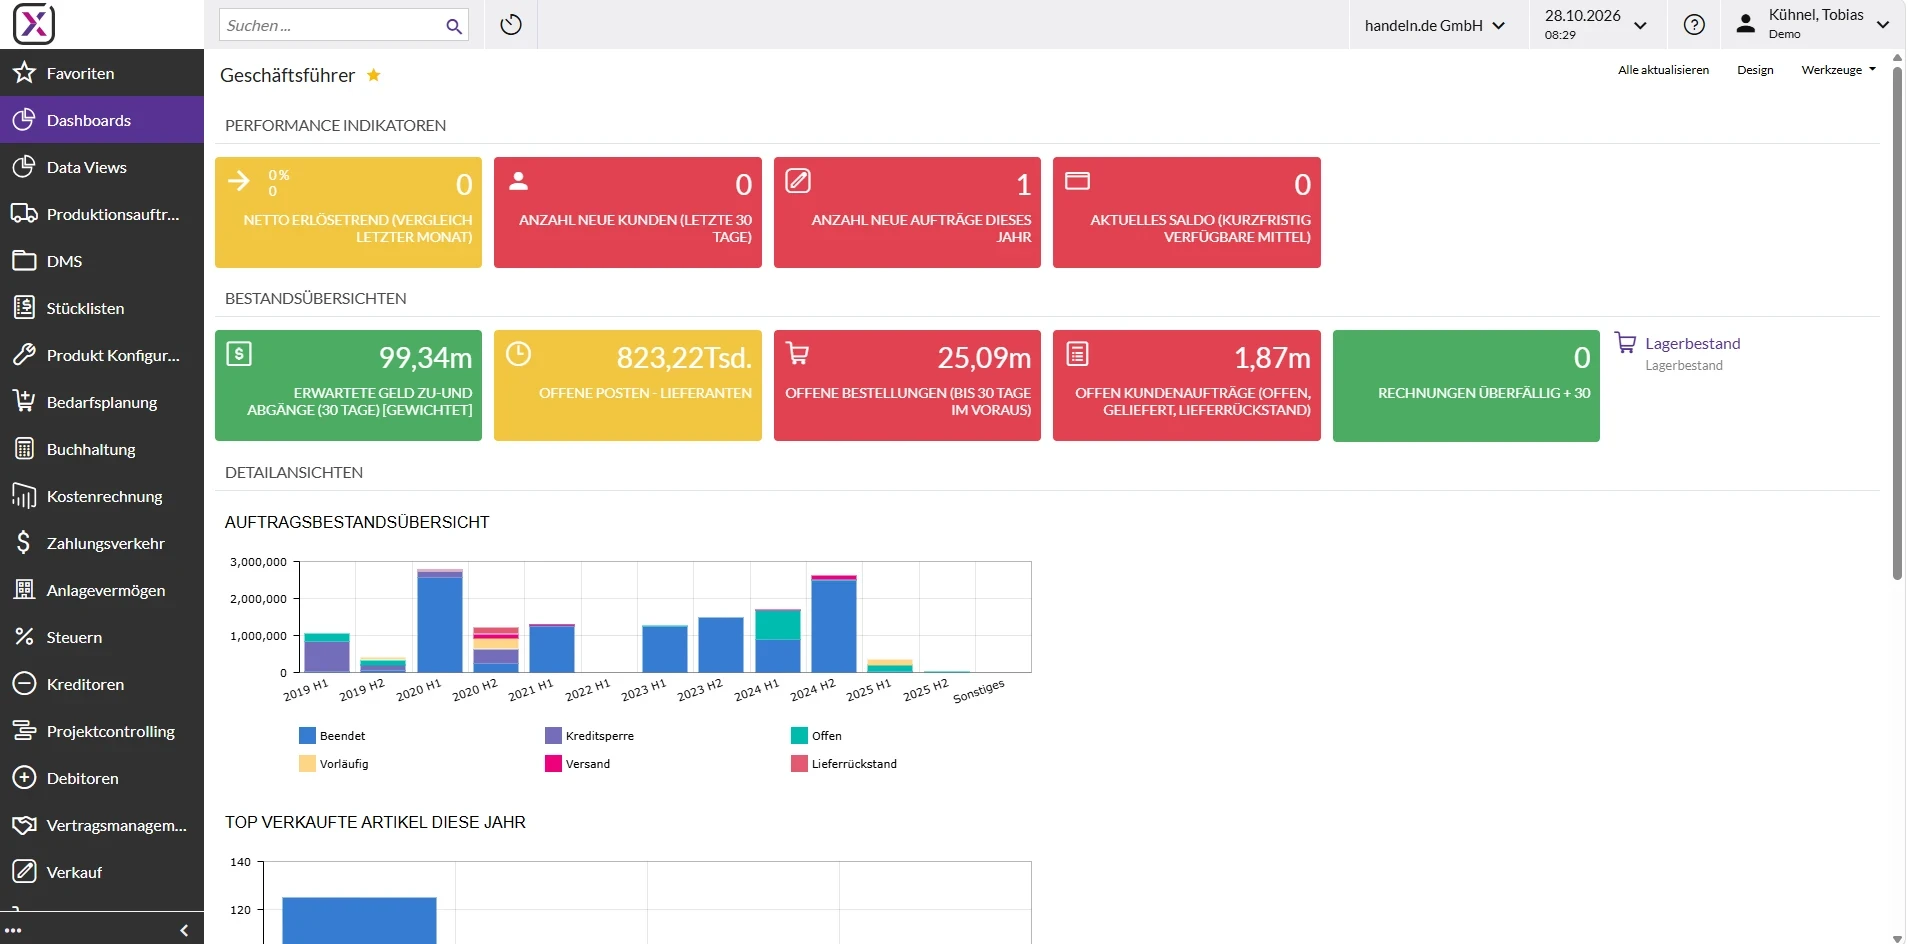Click the search magnifier icon
The image size is (1908, 944).
coord(454,26)
